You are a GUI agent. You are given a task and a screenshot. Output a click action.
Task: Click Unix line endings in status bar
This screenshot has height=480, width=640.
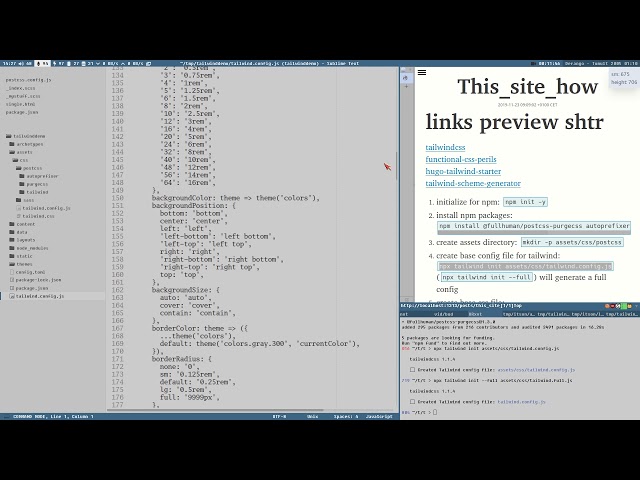(x=312, y=417)
